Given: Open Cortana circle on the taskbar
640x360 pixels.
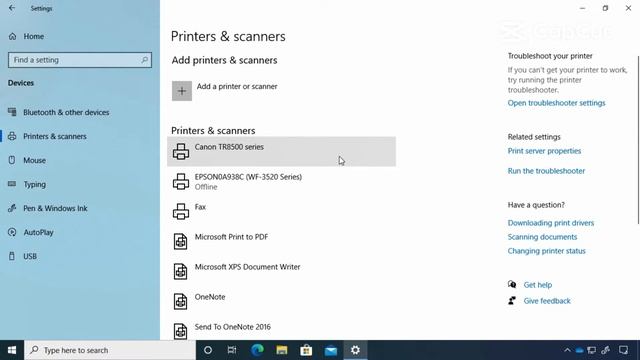Looking at the screenshot, I should (x=208, y=350).
